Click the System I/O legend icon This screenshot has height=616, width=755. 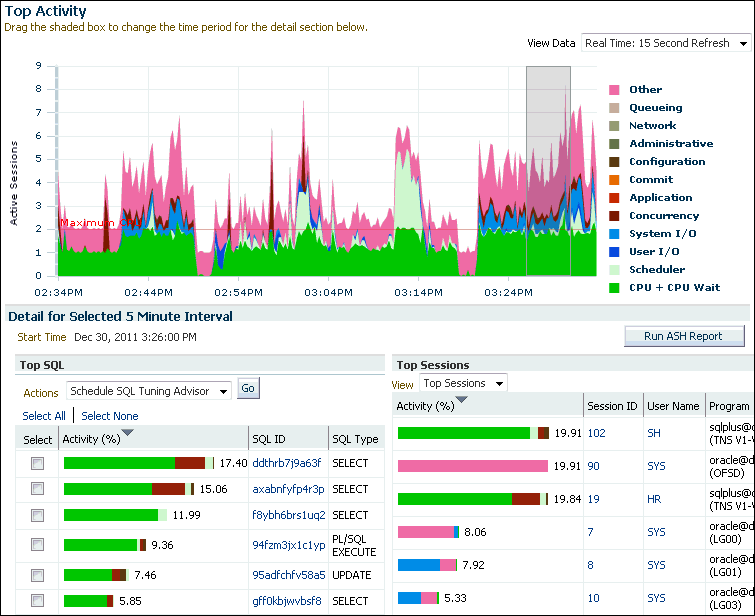[x=614, y=234]
